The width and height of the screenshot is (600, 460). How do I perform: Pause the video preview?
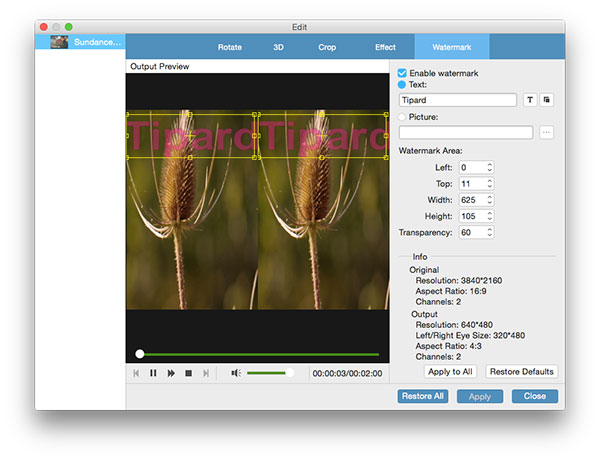coord(153,373)
